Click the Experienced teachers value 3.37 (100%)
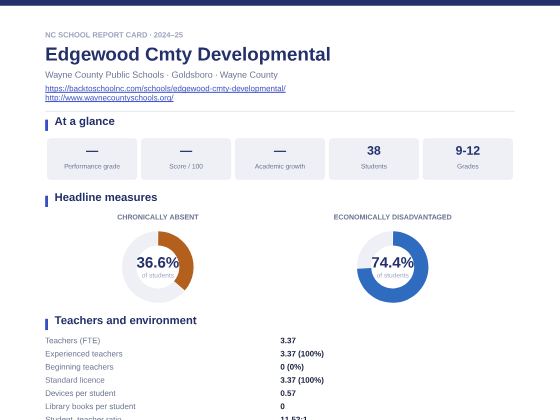The height and width of the screenshot is (420, 560). [302, 354]
